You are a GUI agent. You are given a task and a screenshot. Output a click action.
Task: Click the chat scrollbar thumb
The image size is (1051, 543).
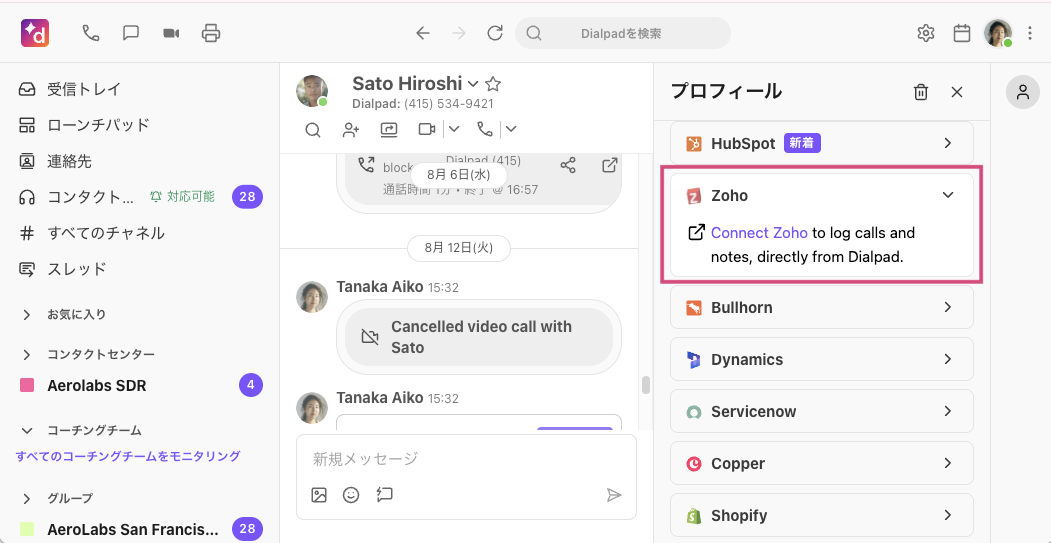coord(646,385)
